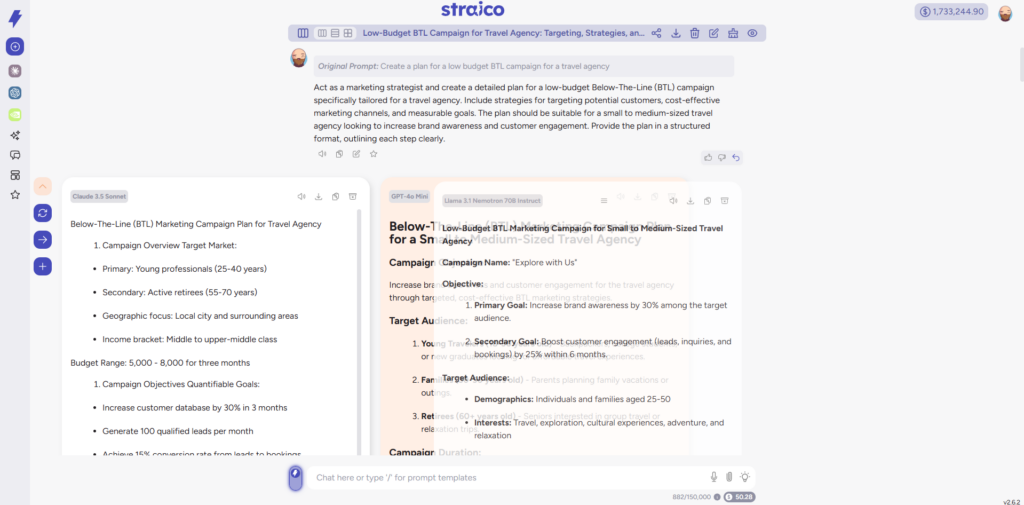Click the blue right-arrow button

point(42,240)
